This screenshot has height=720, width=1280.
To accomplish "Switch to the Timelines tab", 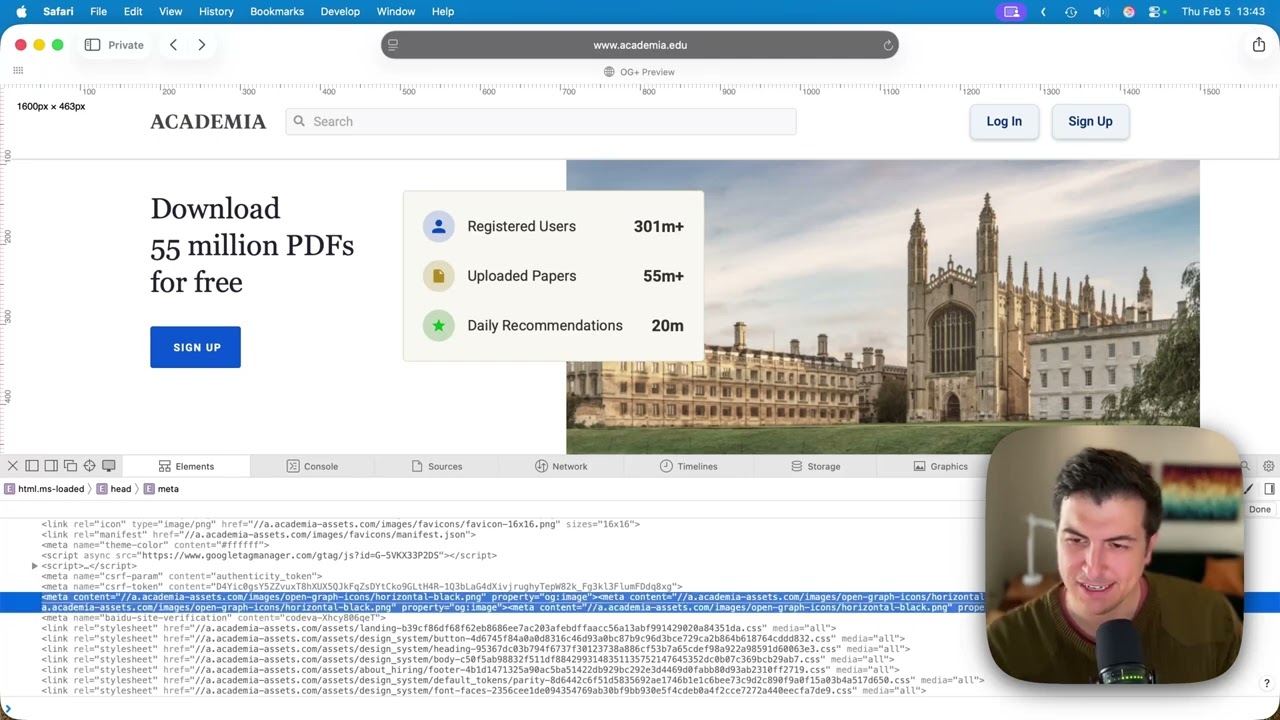I will coord(688,466).
